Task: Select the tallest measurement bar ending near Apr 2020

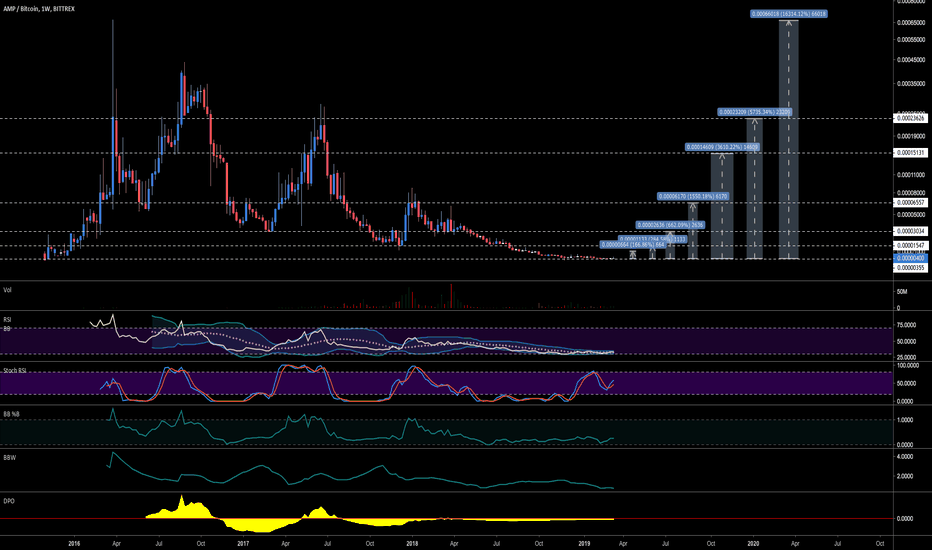Action: 789,140
